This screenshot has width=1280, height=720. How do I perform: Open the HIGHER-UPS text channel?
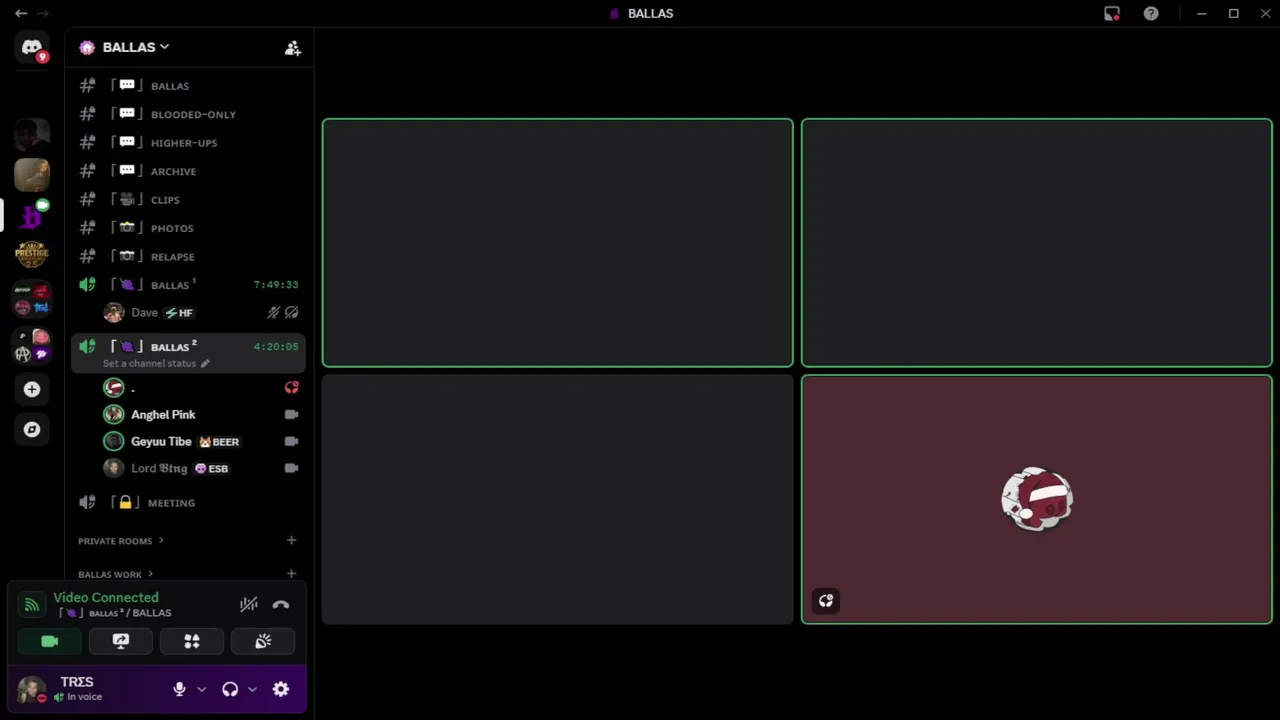[x=188, y=143]
